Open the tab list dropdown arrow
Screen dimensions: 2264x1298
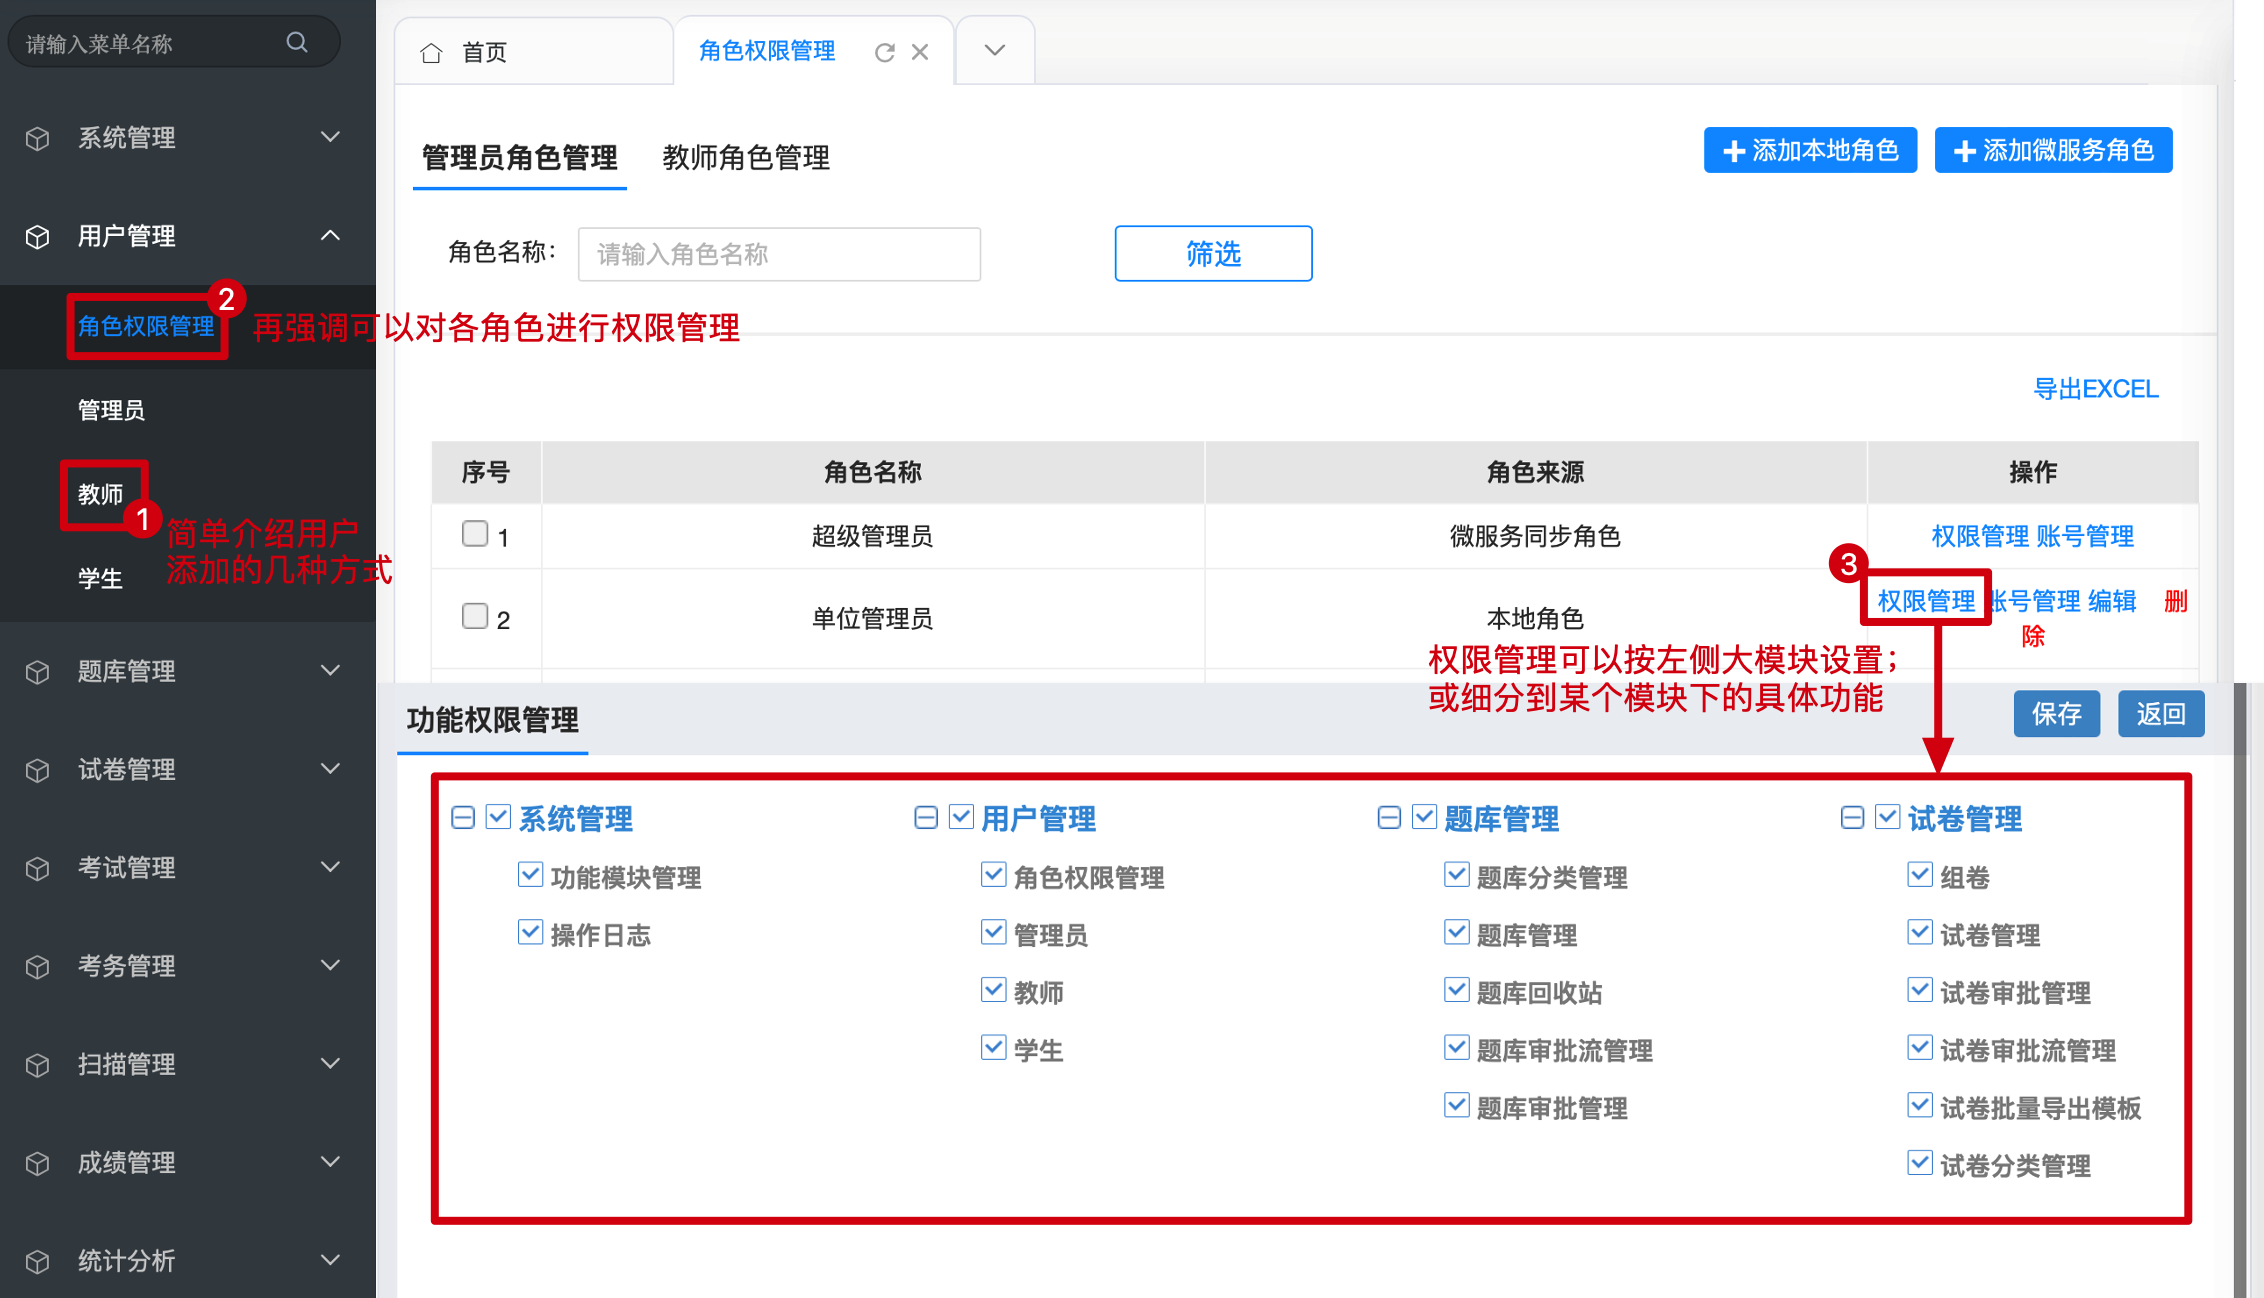pos(994,51)
